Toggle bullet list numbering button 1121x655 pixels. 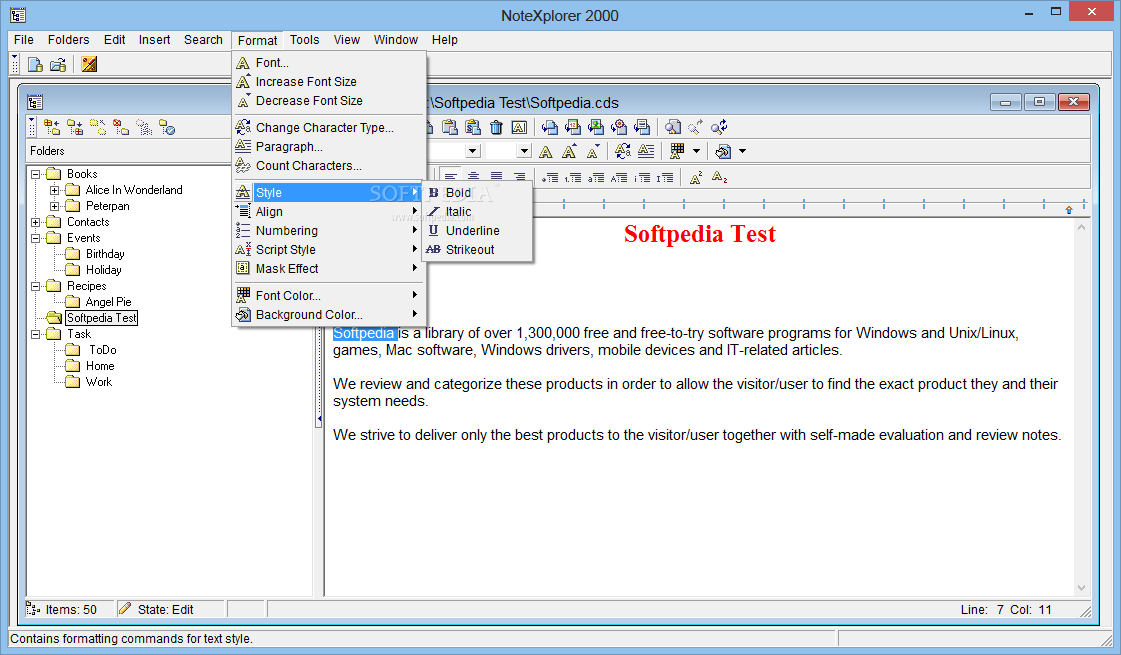pyautogui.click(x=550, y=177)
